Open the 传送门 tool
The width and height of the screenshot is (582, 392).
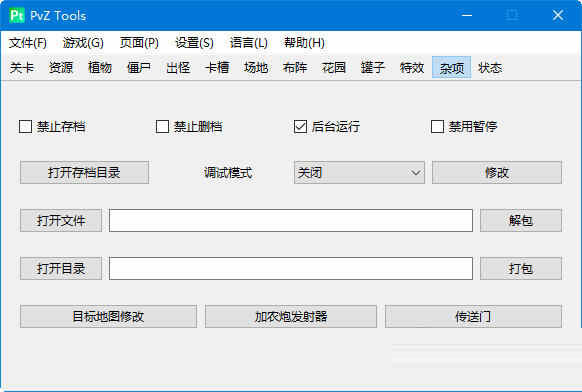pyautogui.click(x=474, y=317)
